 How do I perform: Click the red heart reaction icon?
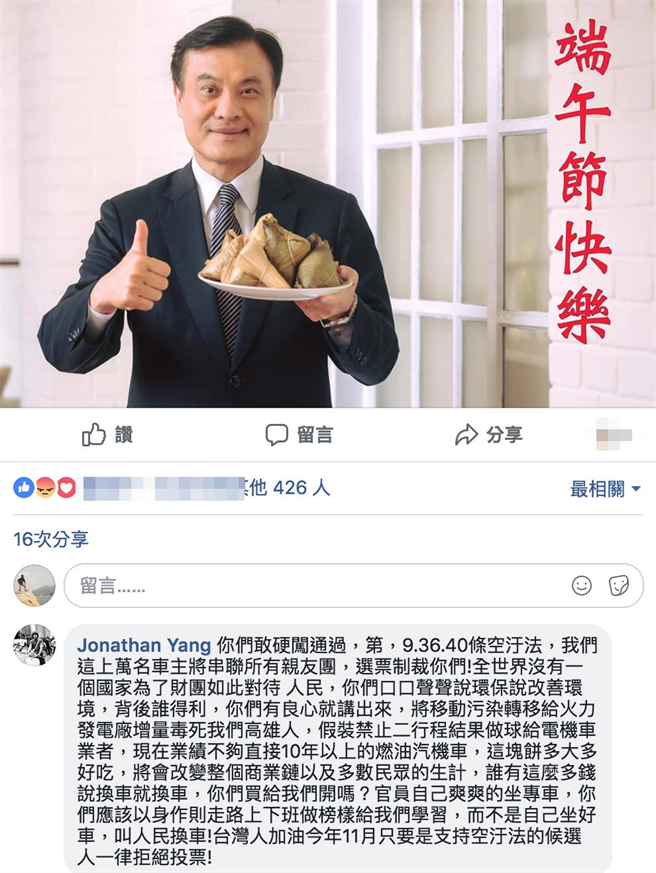pos(66,488)
